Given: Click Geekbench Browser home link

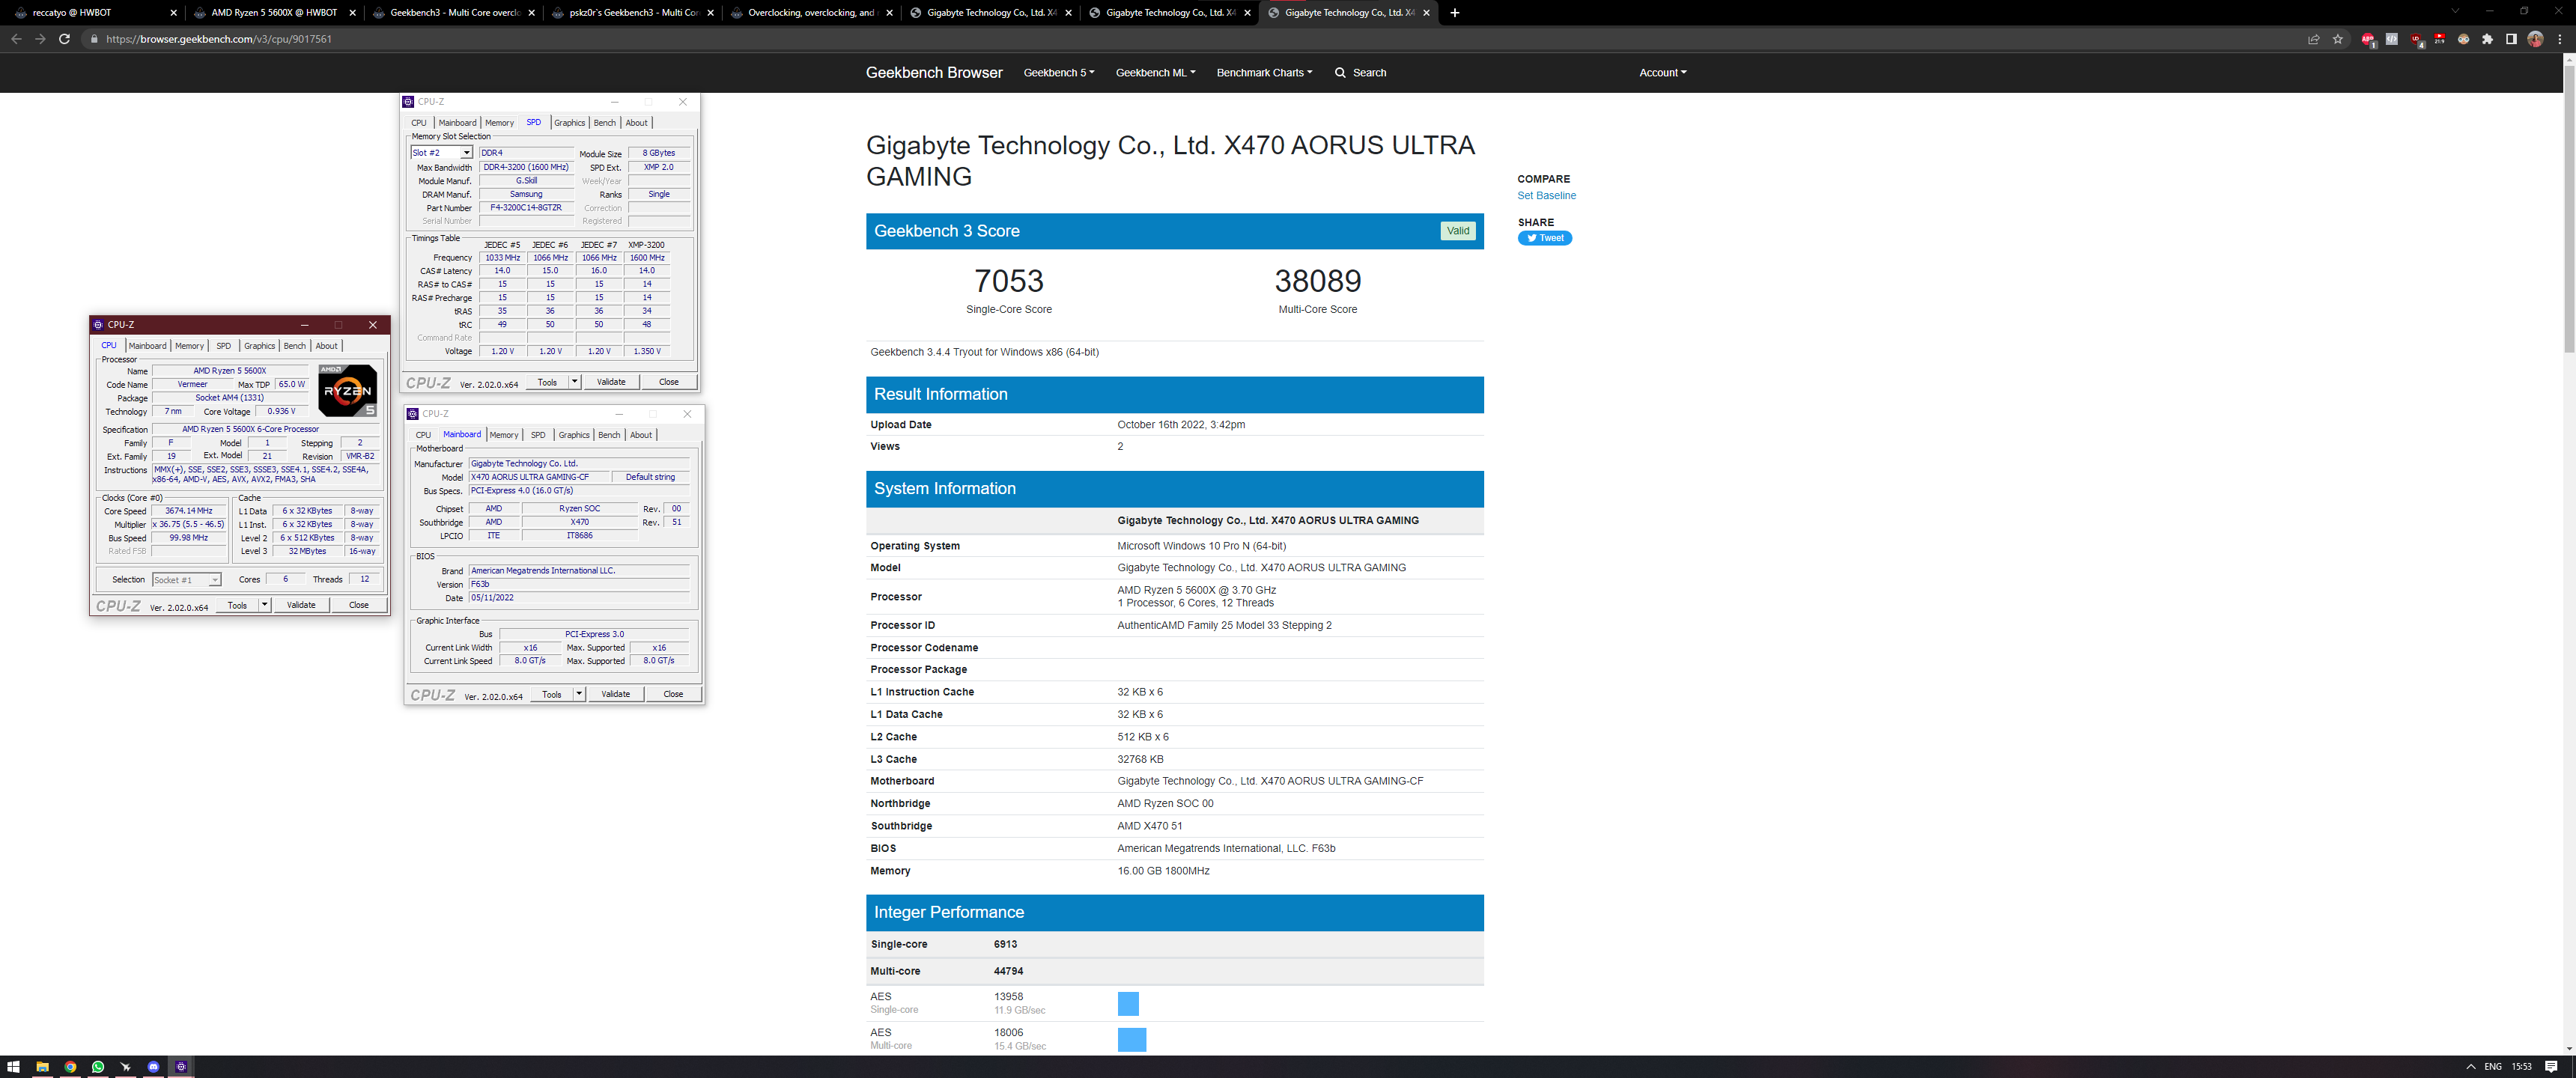Looking at the screenshot, I should point(933,73).
